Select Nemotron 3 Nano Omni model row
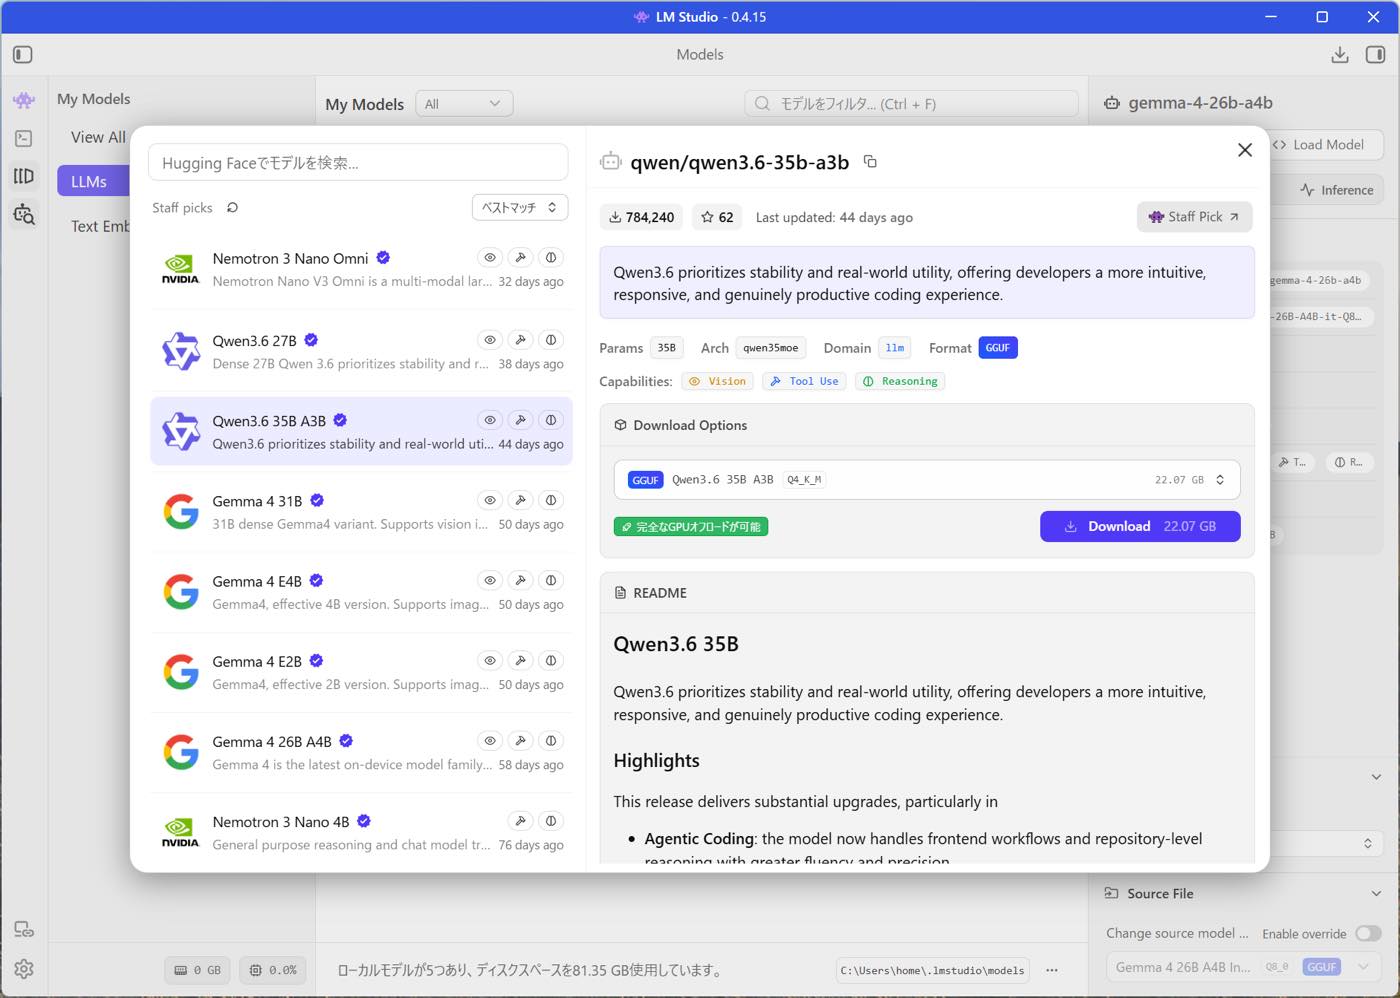The height and width of the screenshot is (998, 1400). [x=361, y=269]
